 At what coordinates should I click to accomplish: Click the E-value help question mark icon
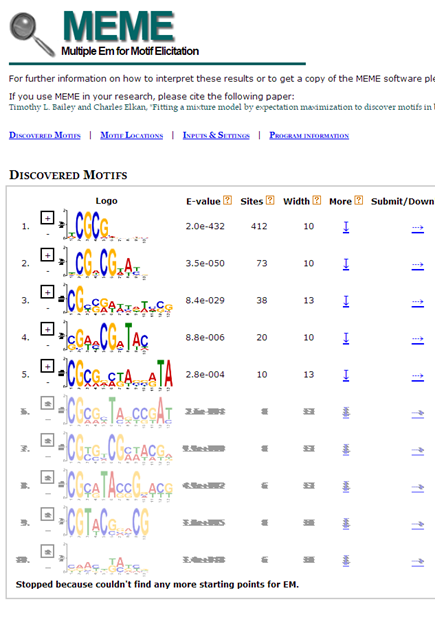(x=228, y=200)
